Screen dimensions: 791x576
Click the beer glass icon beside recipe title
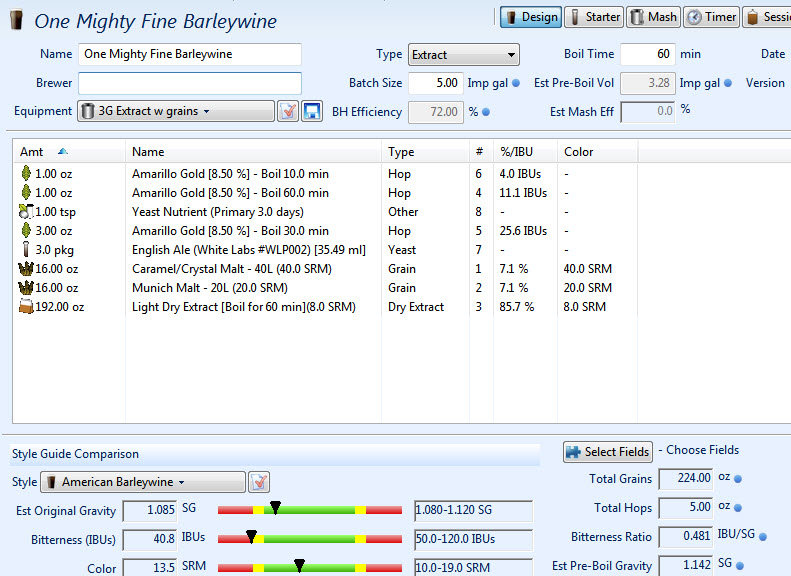click(x=16, y=20)
